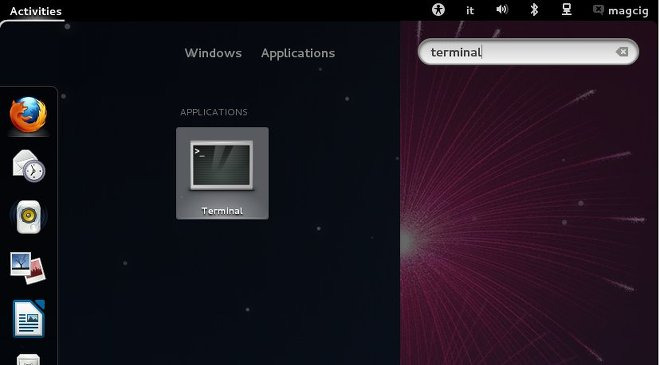
Task: Click the APPLICATIONS section heading
Action: tap(214, 112)
